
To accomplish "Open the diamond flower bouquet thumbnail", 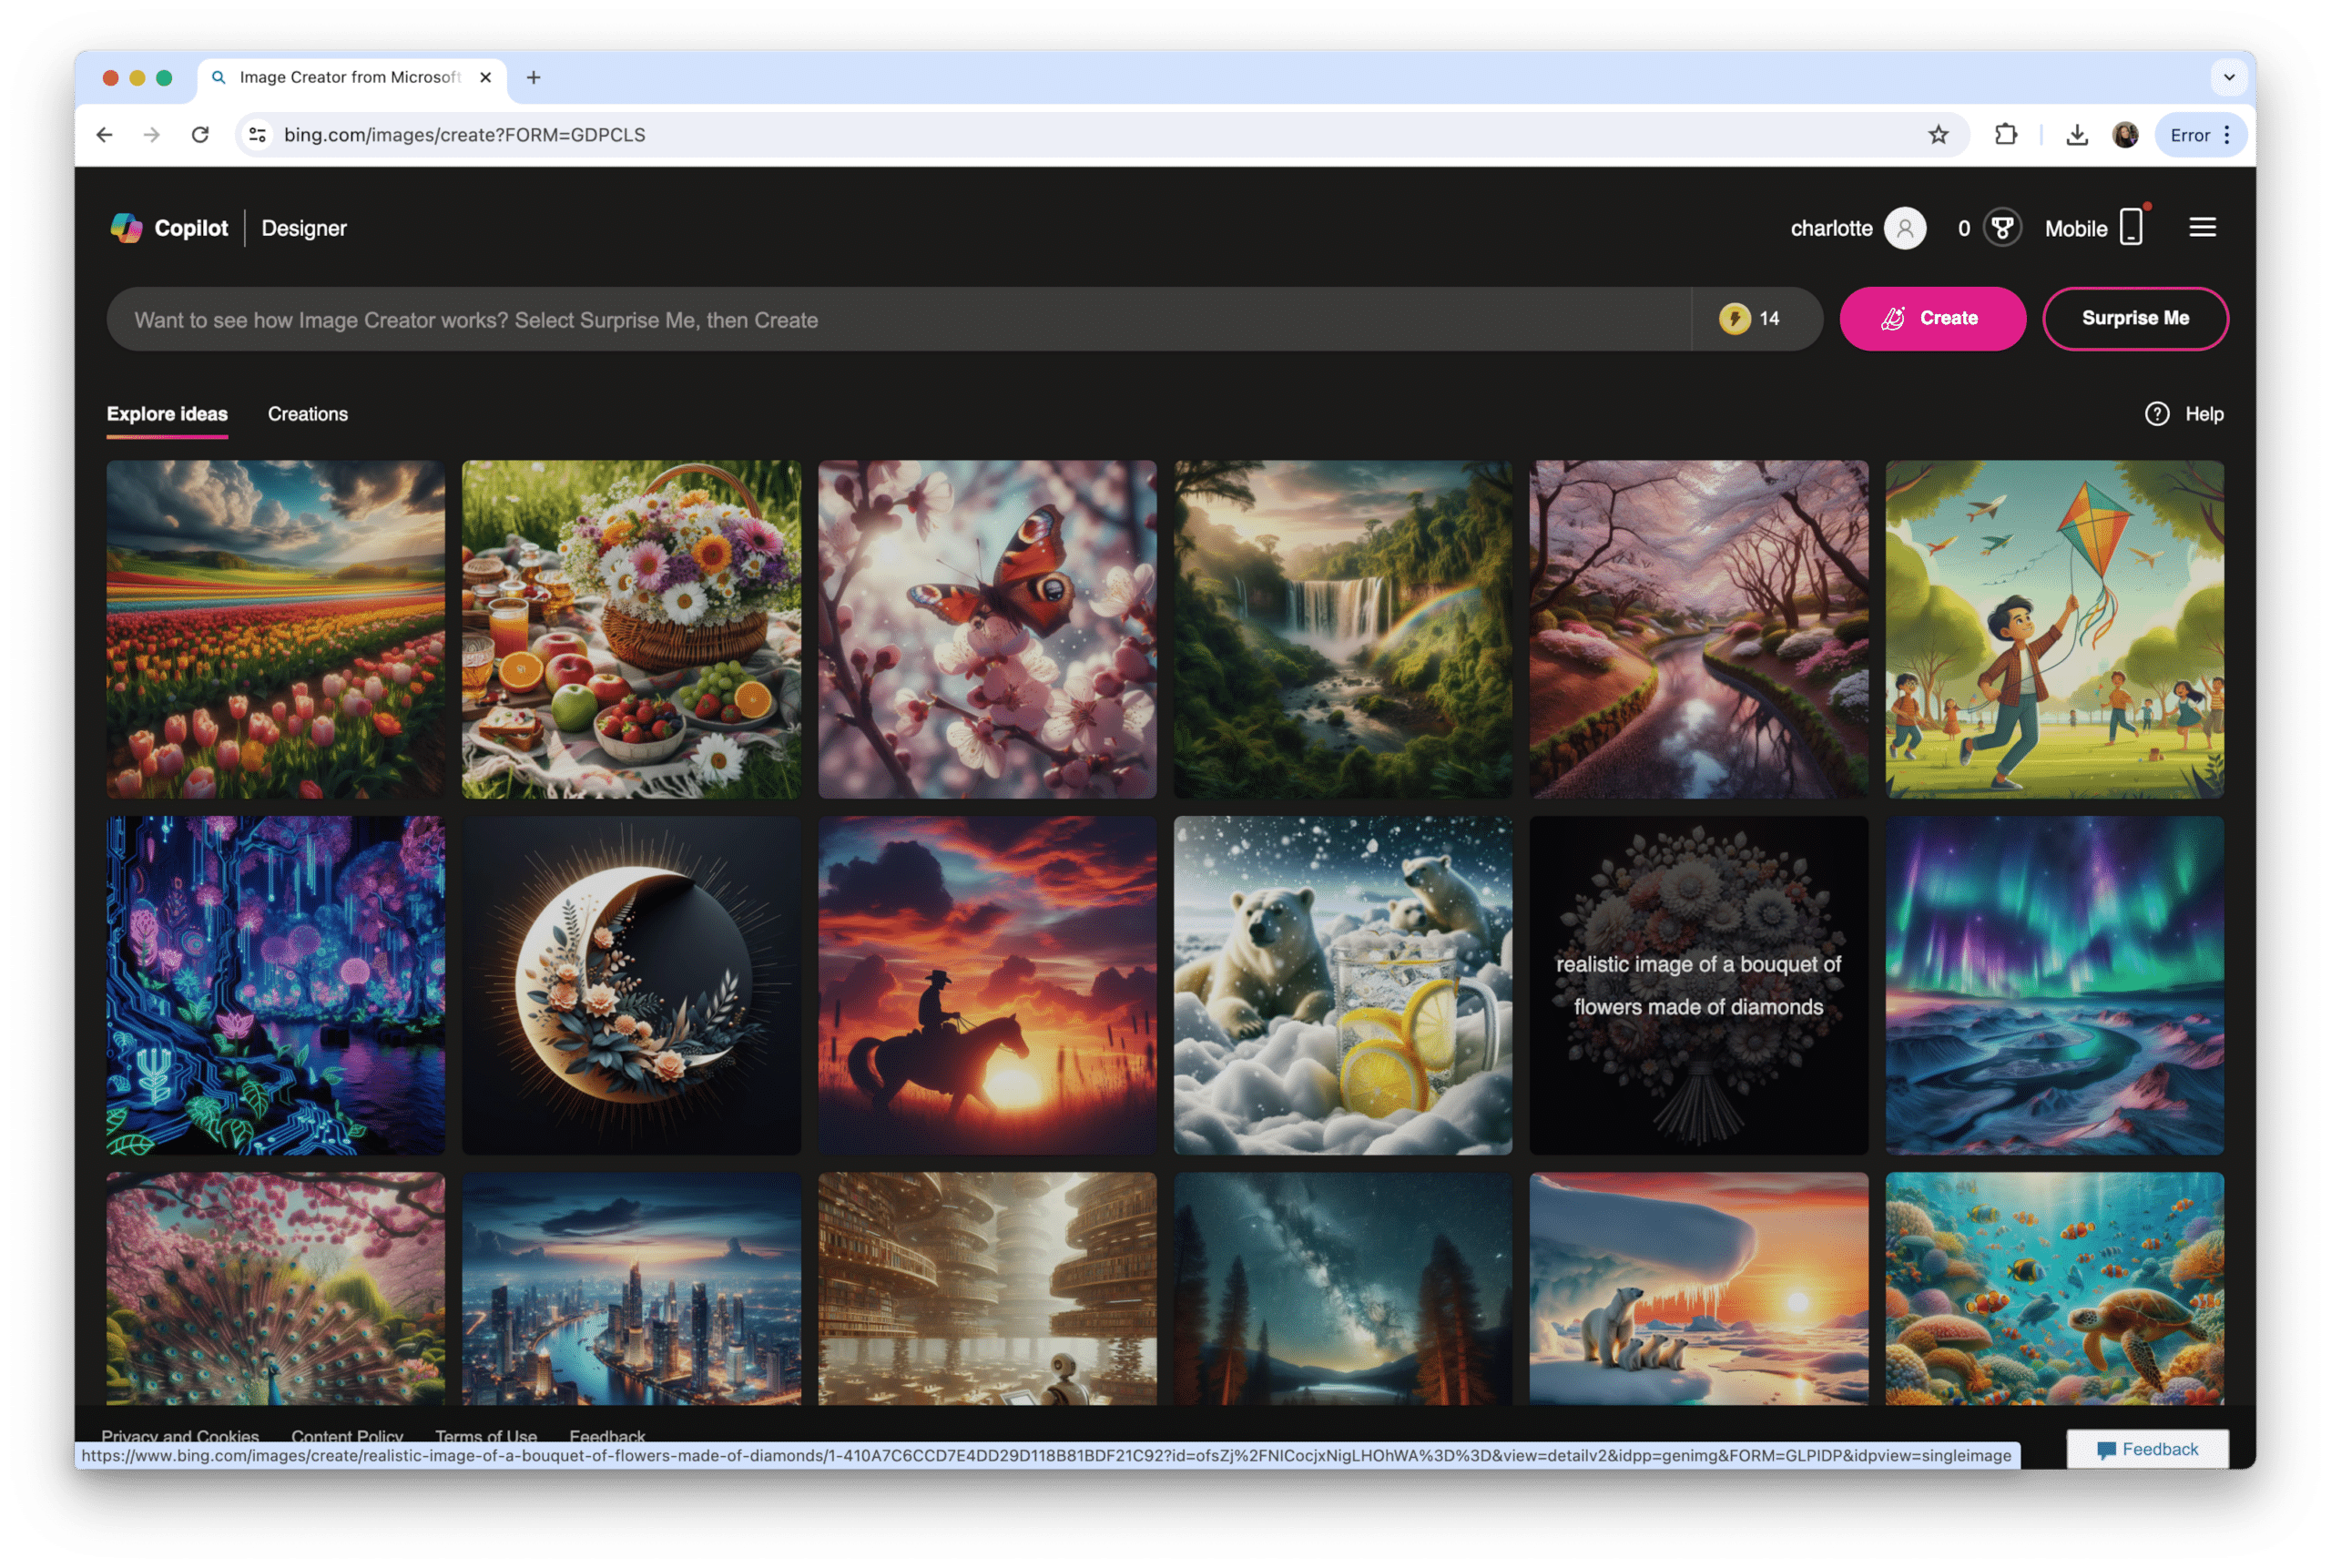I will pyautogui.click(x=1698, y=986).
